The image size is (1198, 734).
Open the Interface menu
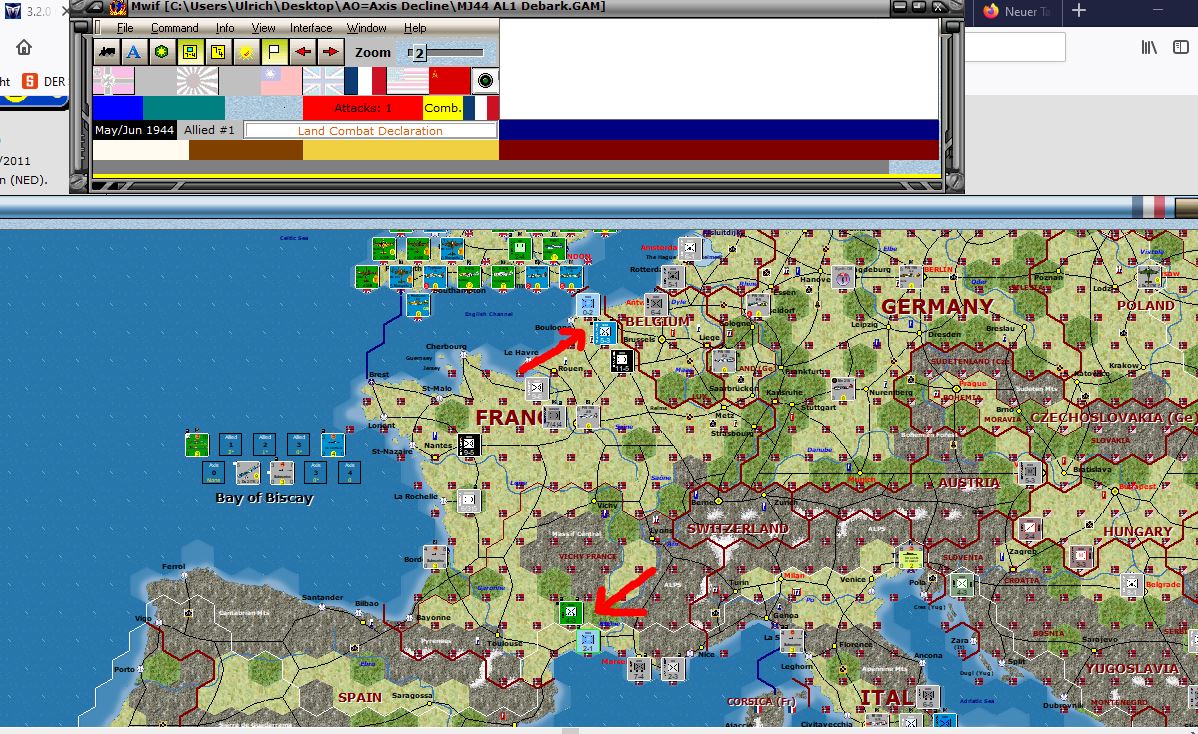pyautogui.click(x=311, y=27)
